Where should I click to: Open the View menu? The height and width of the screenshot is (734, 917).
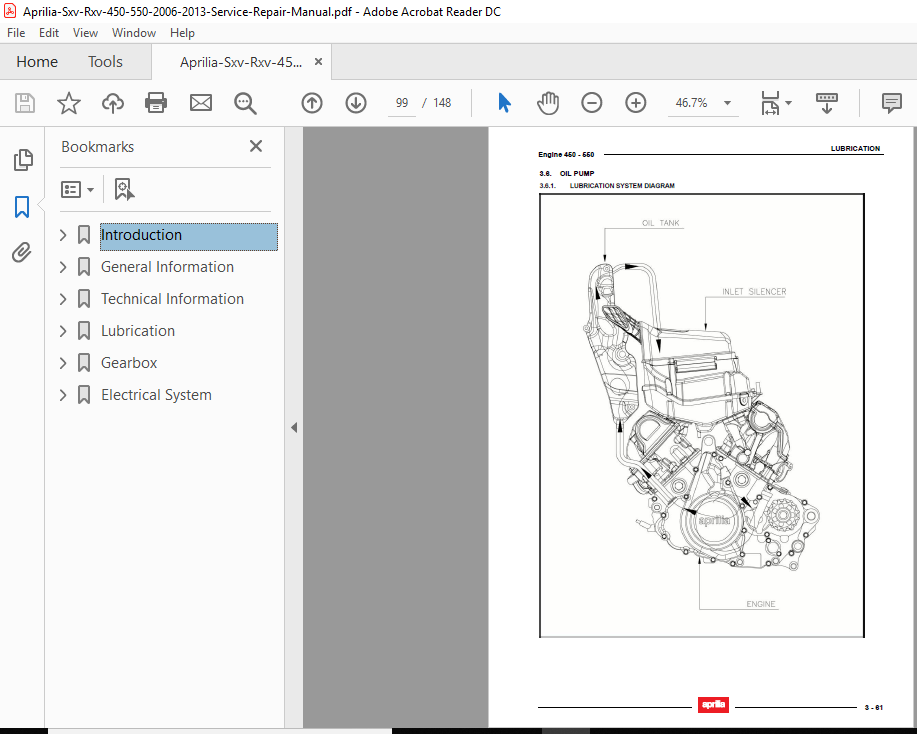[x=85, y=33]
